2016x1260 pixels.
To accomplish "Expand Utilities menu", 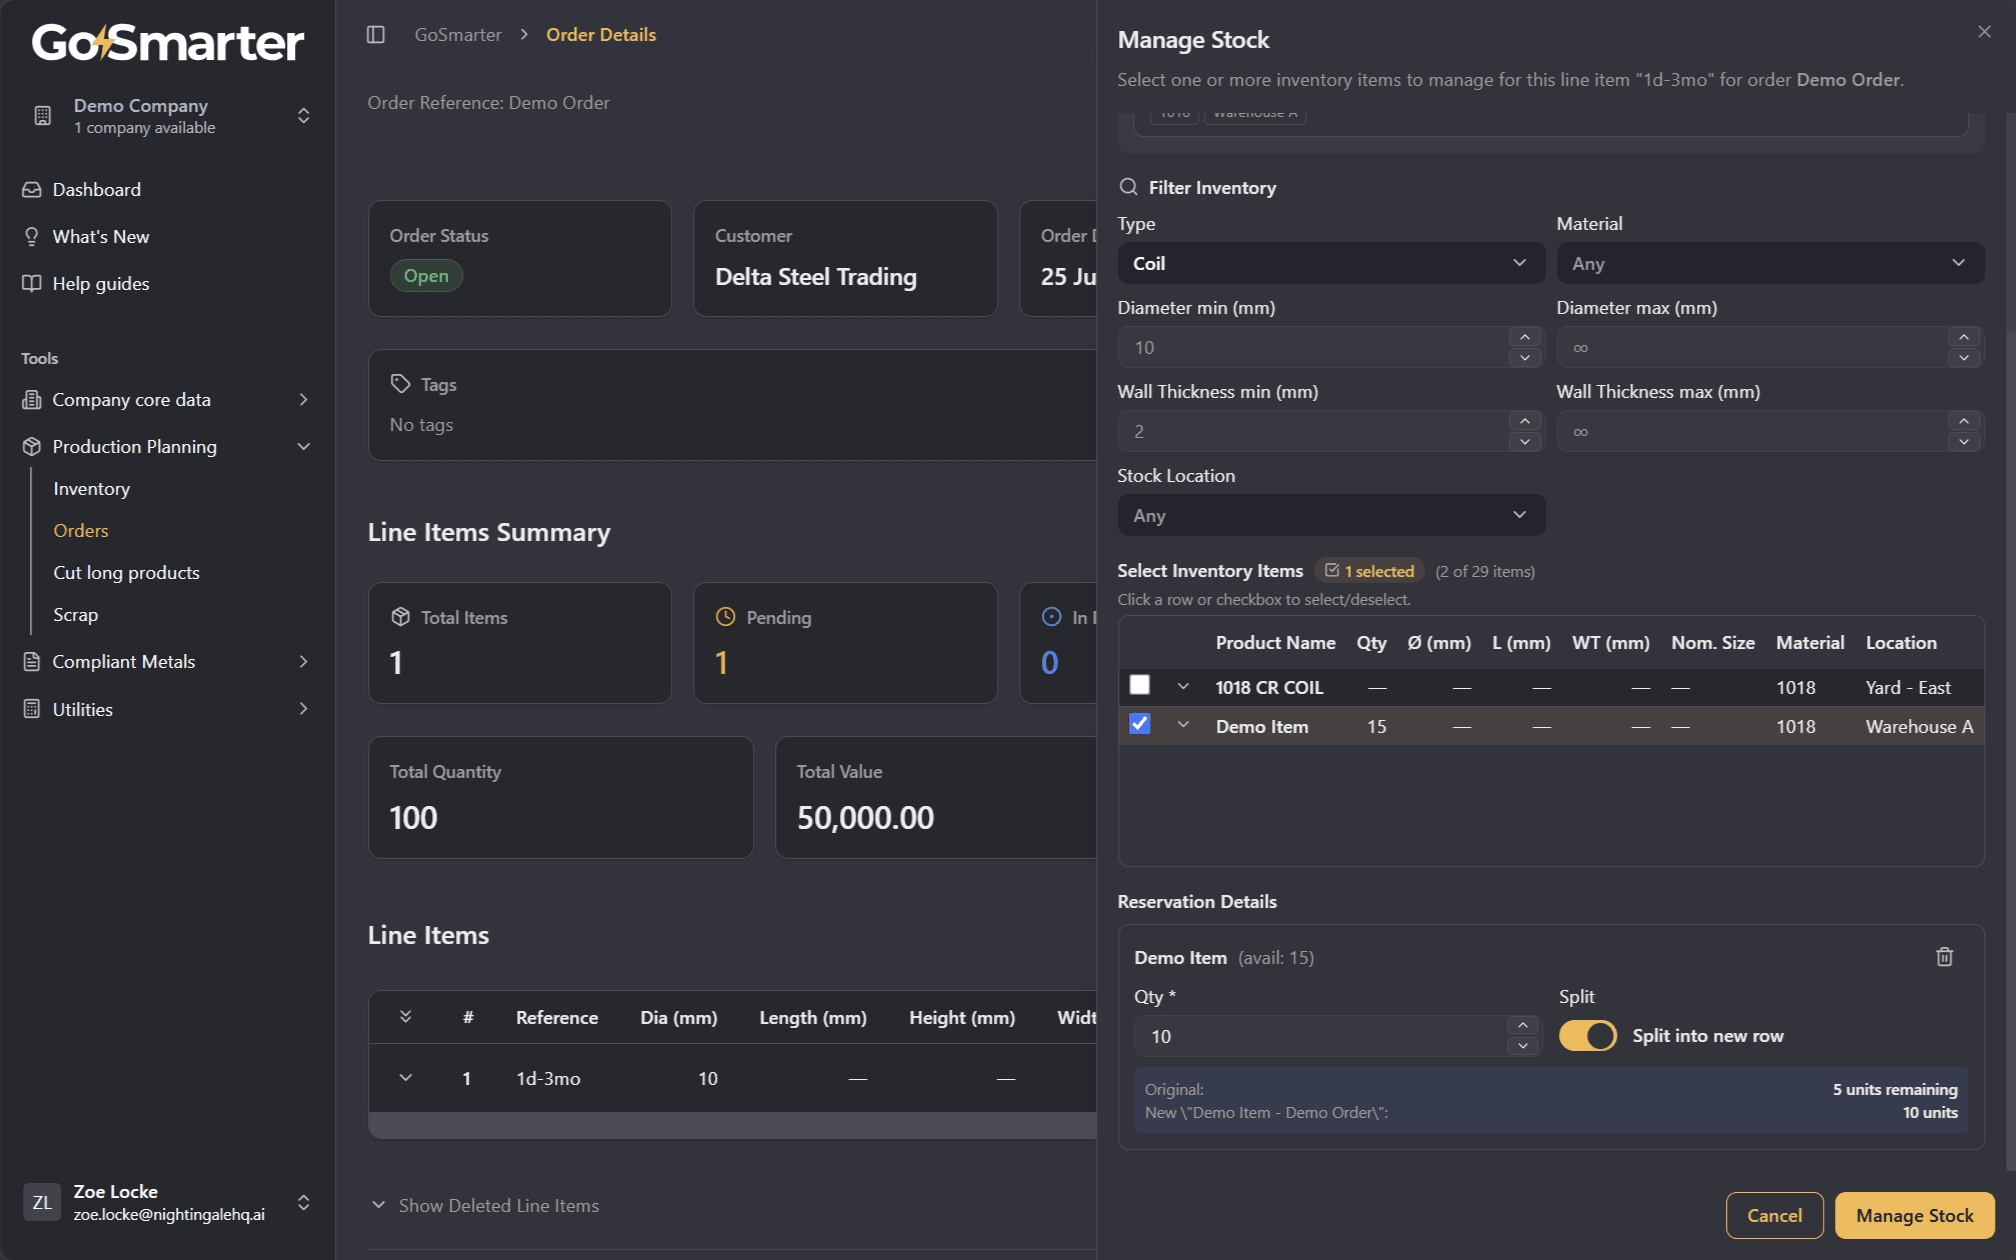I will (303, 709).
